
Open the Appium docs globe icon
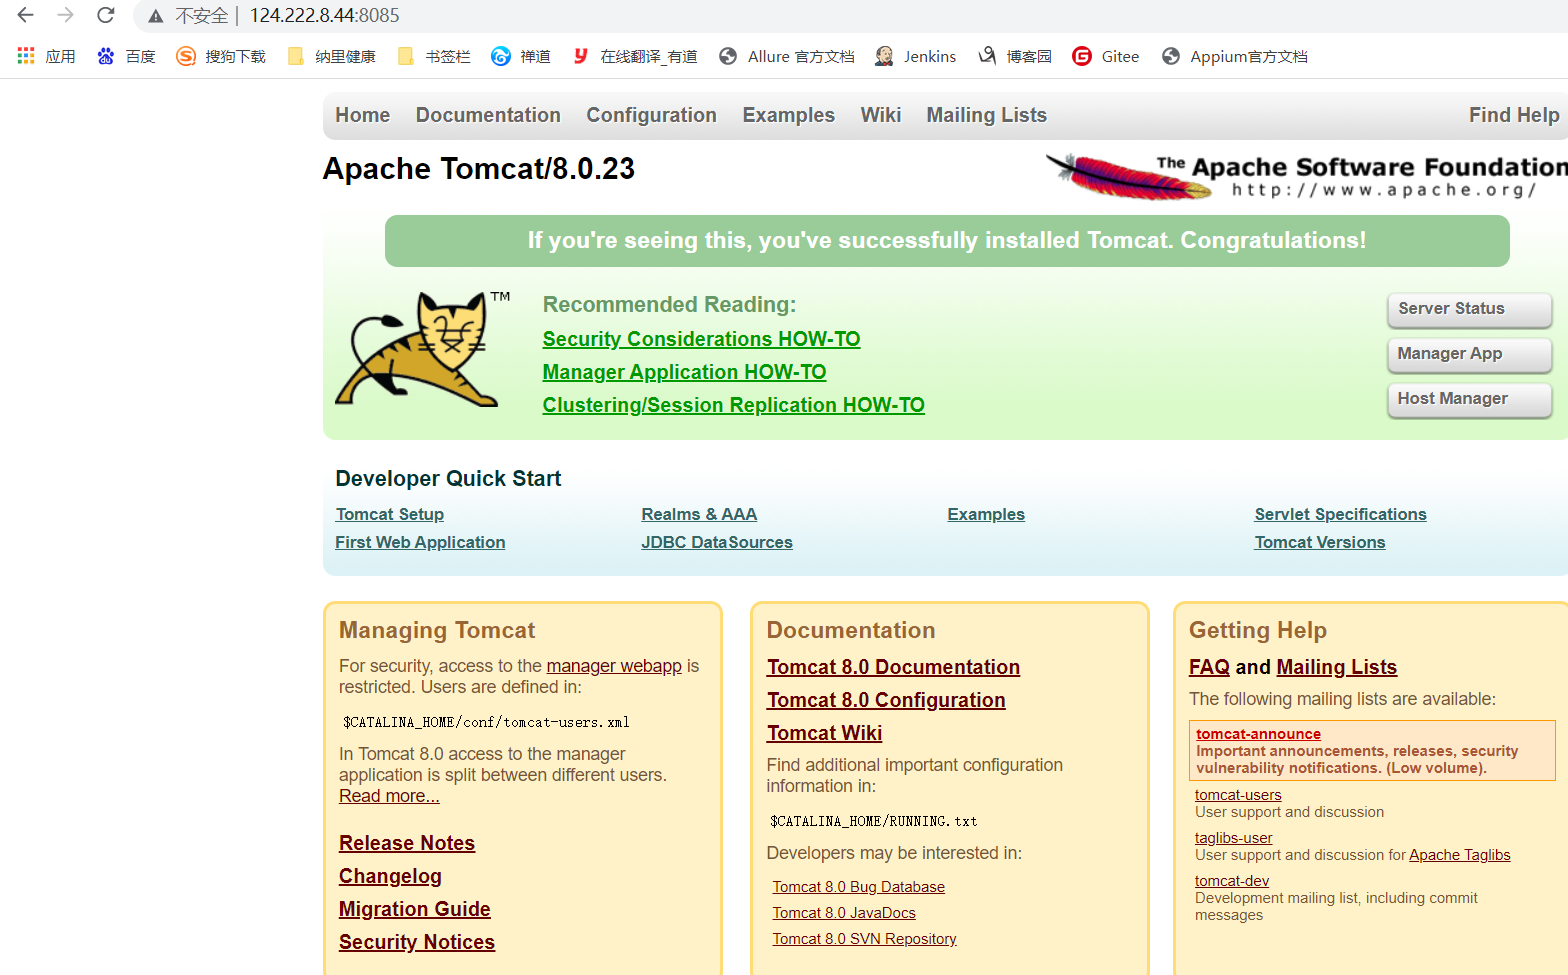click(x=1171, y=56)
